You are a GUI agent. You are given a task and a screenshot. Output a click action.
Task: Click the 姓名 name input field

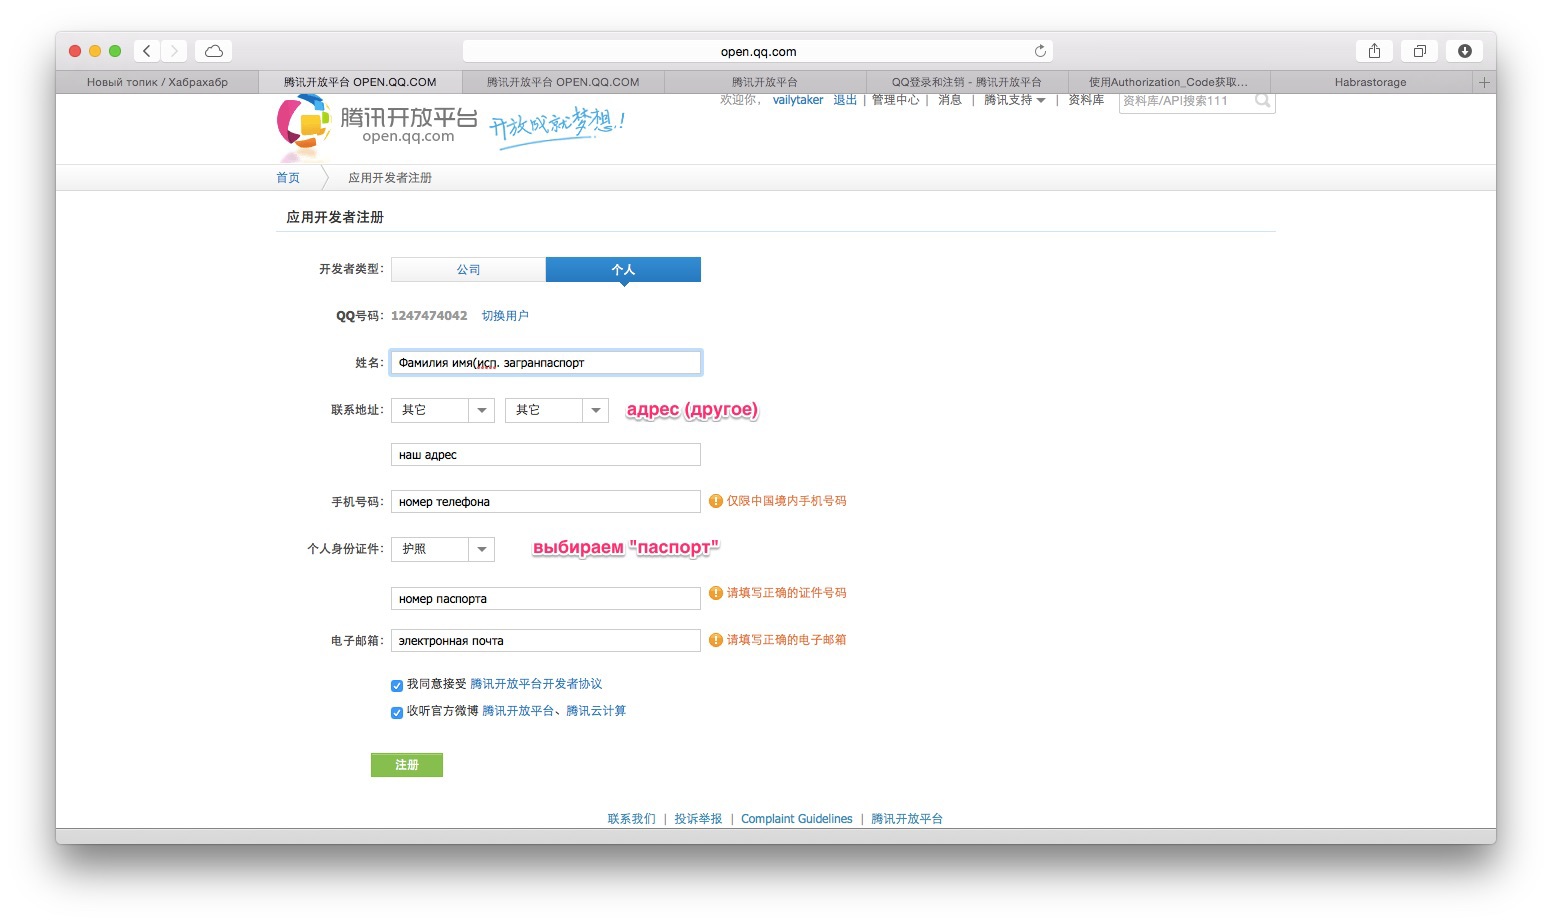click(546, 363)
